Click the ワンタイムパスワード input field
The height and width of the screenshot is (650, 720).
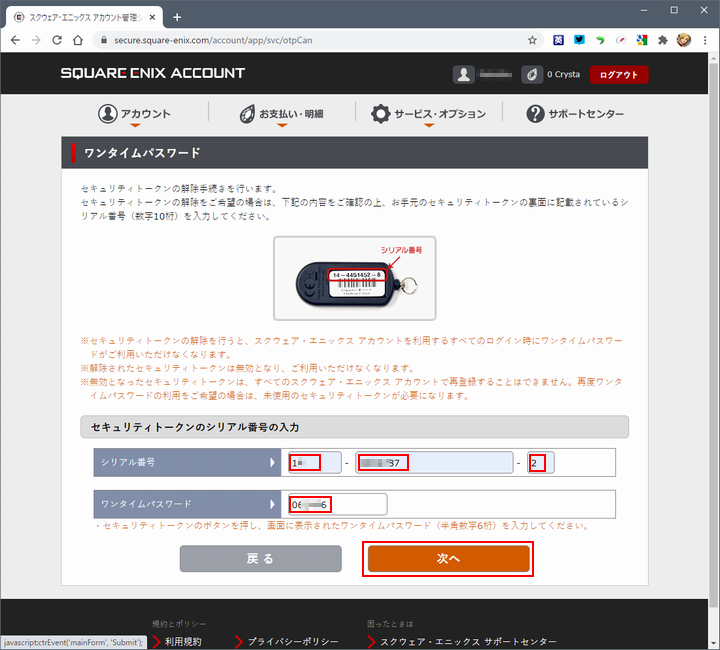point(338,504)
